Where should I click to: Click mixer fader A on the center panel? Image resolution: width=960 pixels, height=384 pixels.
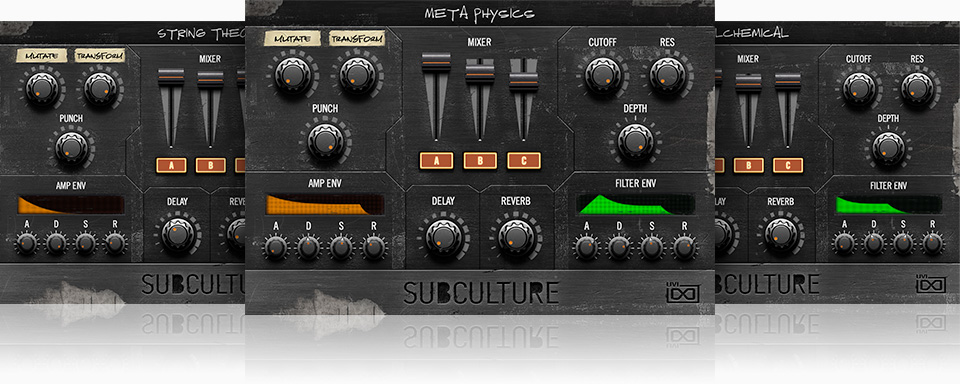(x=437, y=61)
